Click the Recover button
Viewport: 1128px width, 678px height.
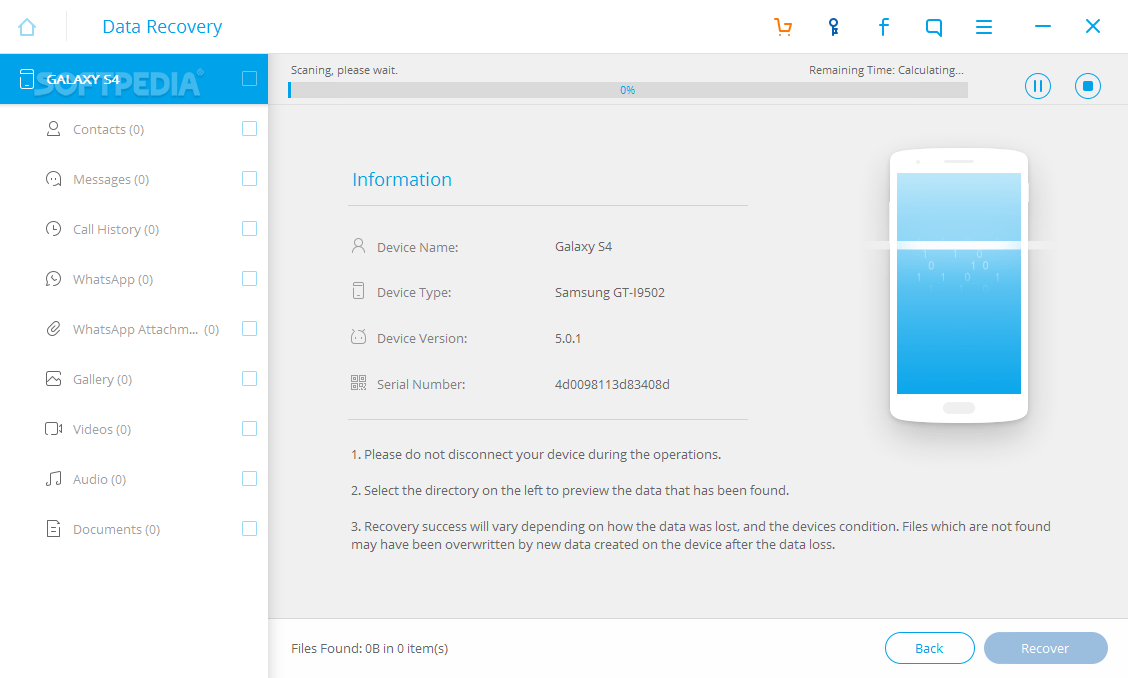[x=1045, y=648]
